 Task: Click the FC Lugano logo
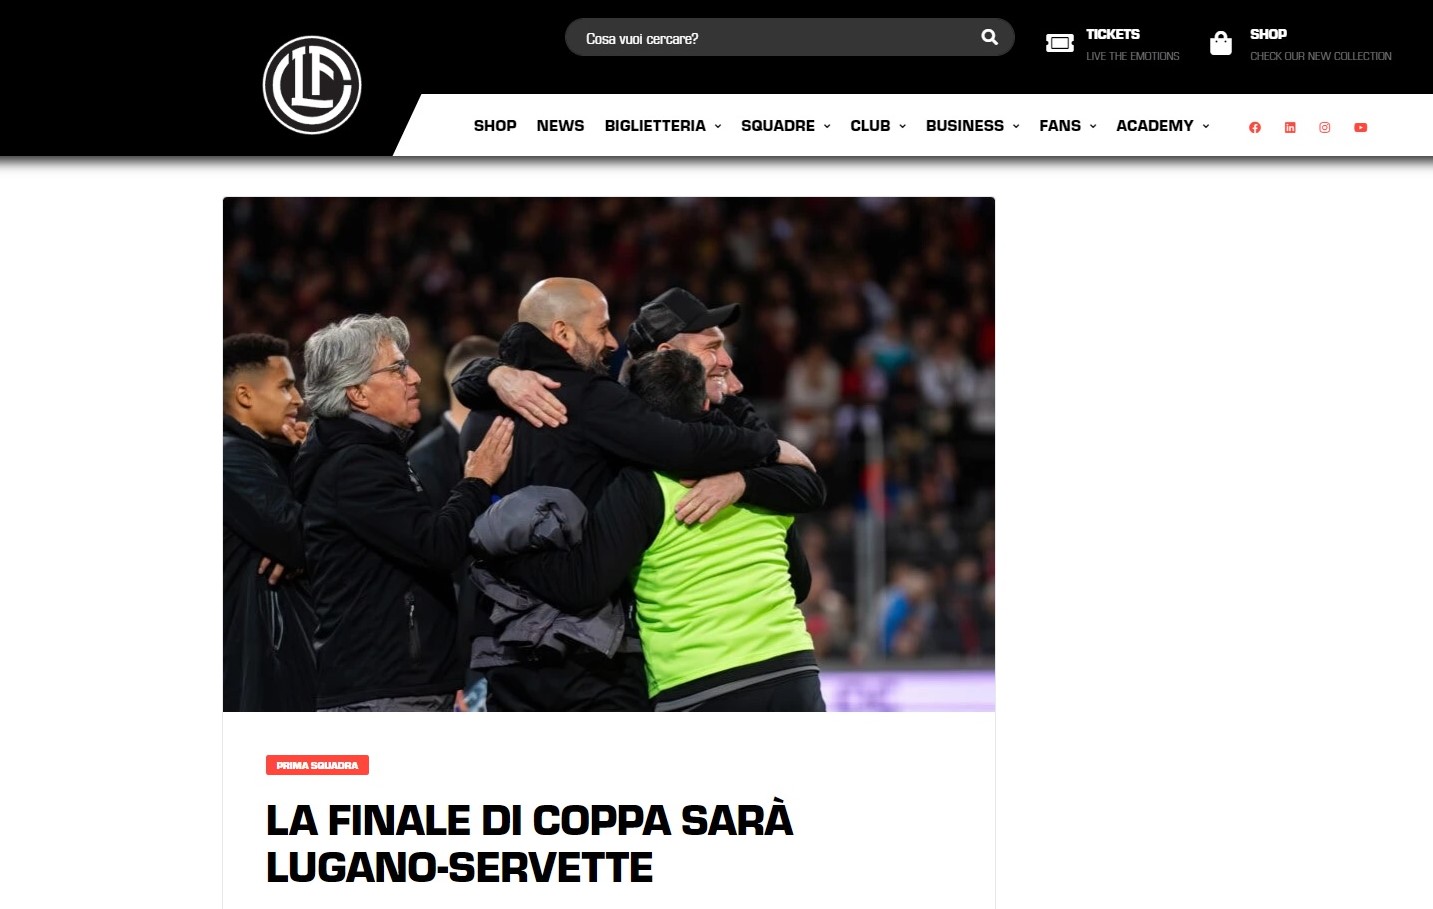pos(312,85)
